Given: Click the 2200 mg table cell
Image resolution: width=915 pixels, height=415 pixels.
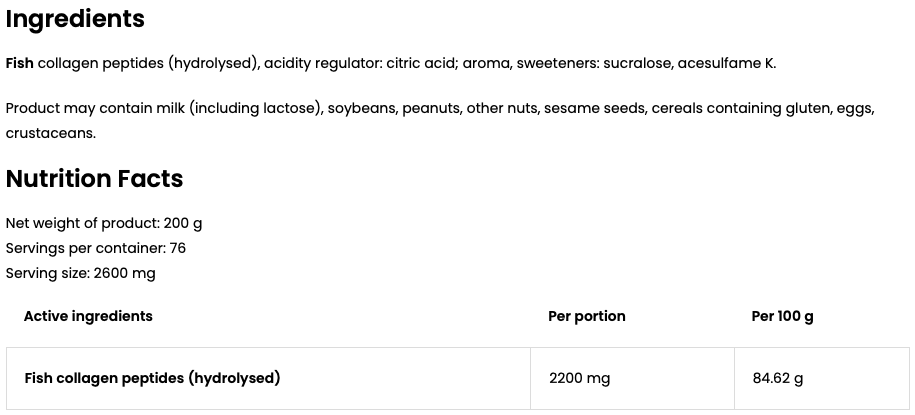Looking at the screenshot, I should coord(579,378).
